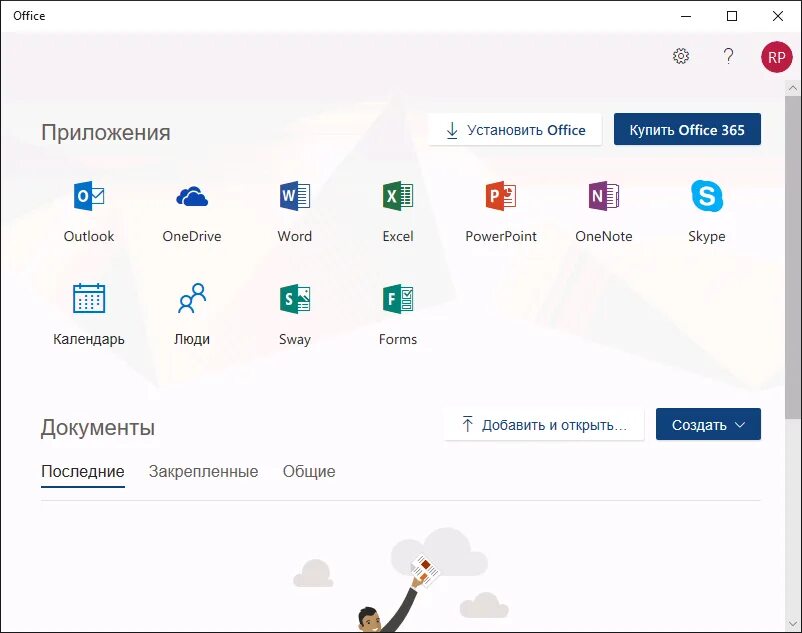Image resolution: width=802 pixels, height=633 pixels.
Task: Launch the Sway app icon
Action: (295, 299)
